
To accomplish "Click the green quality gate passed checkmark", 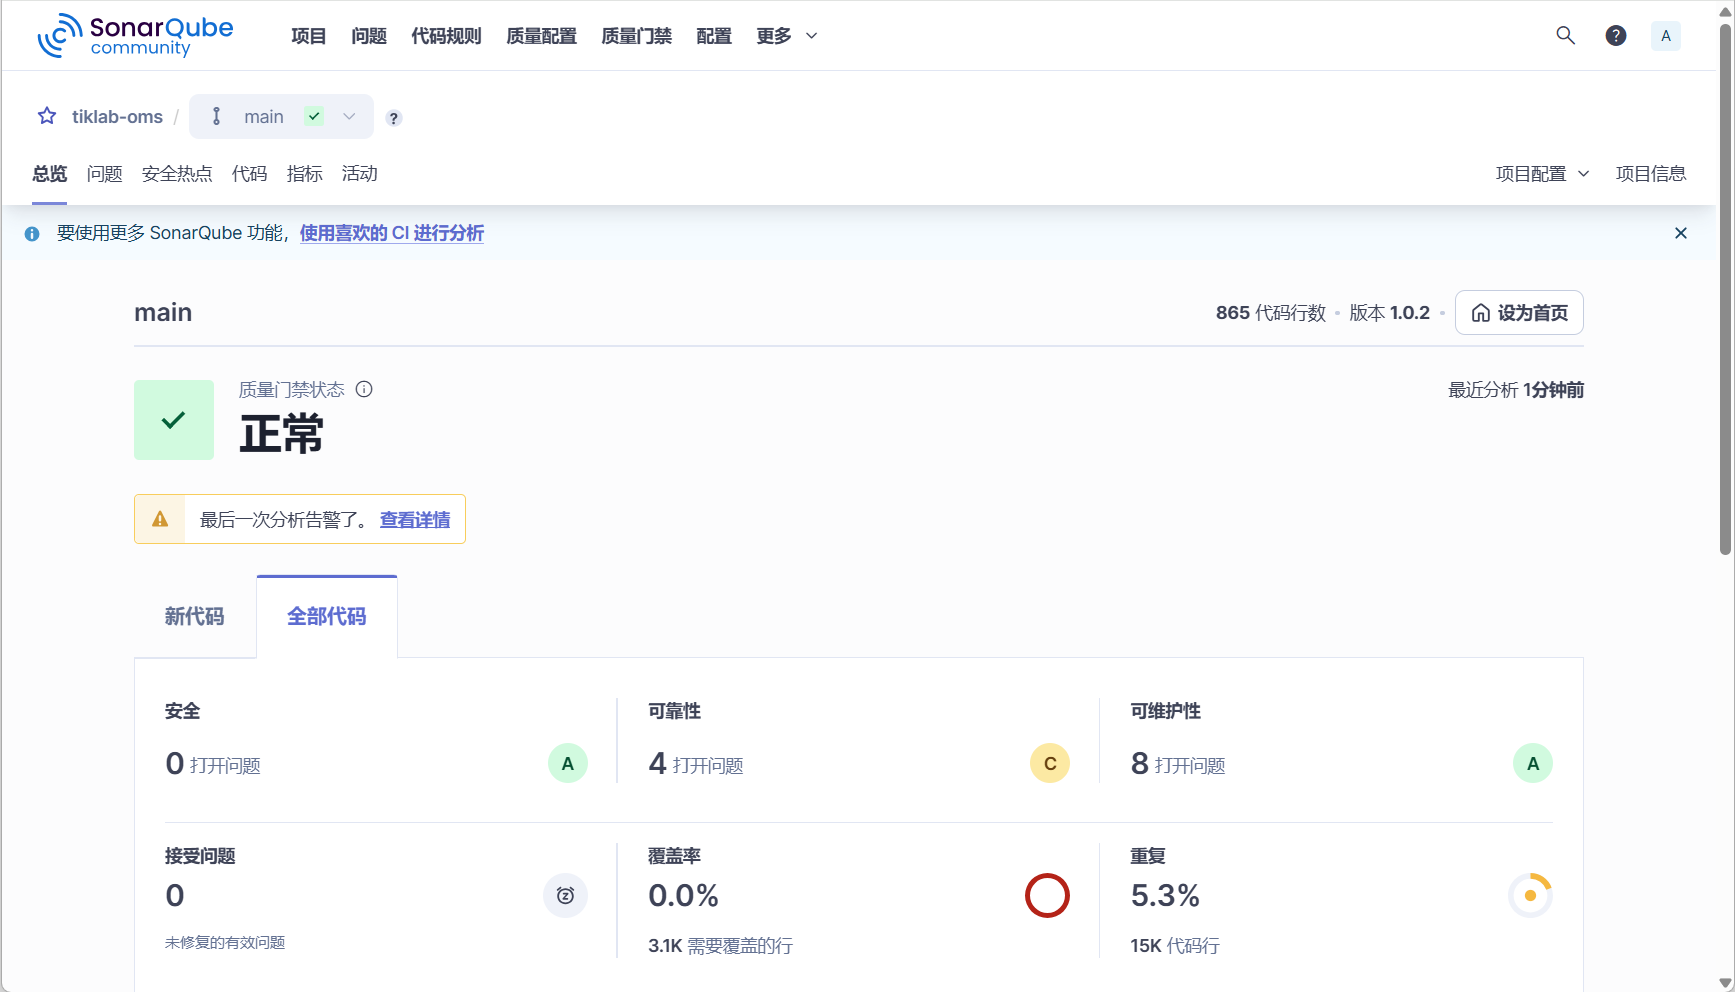I will [x=174, y=420].
